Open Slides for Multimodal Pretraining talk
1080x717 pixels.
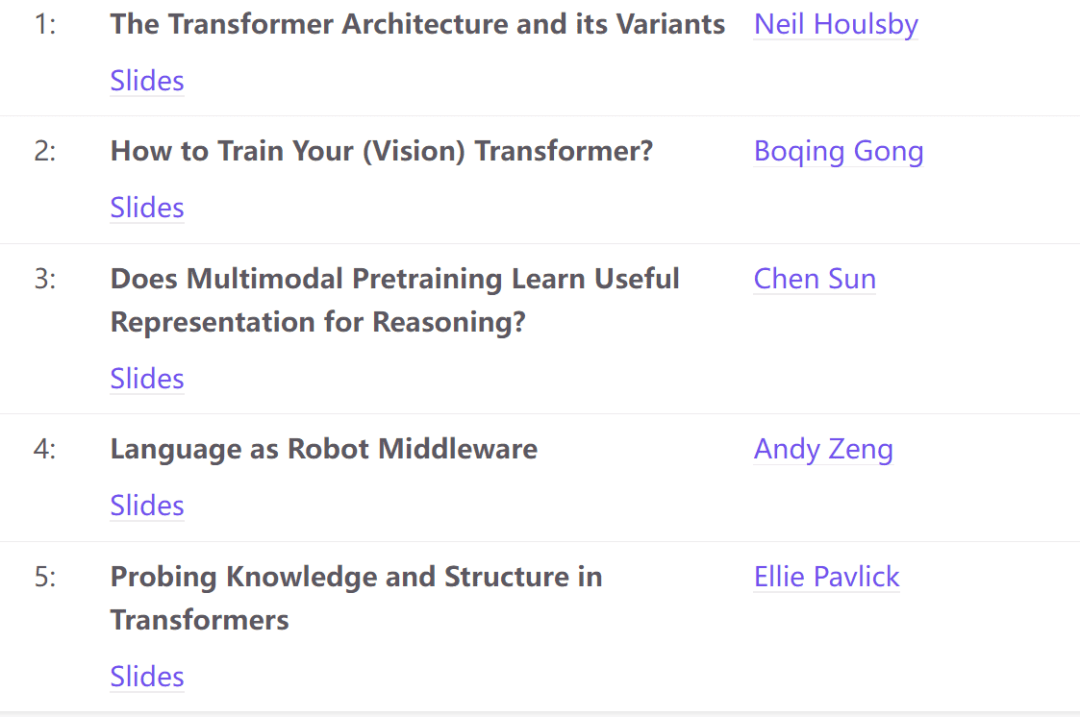click(x=146, y=379)
